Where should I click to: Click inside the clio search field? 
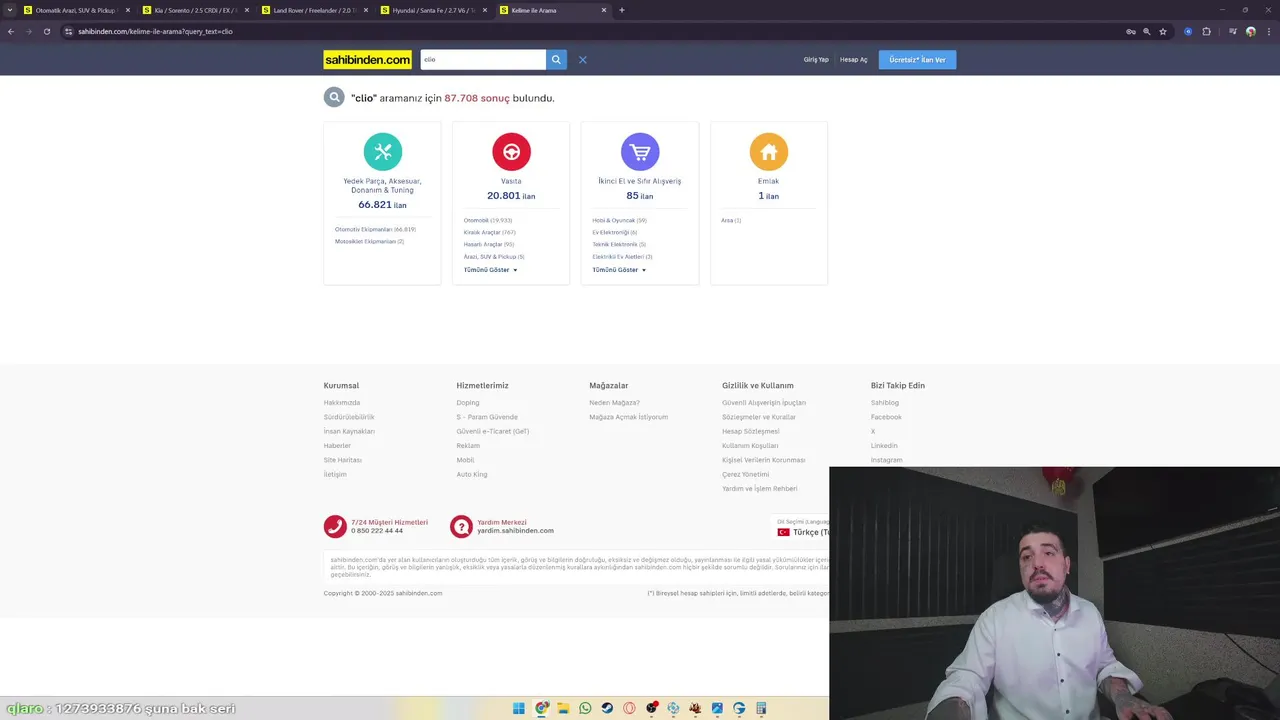point(483,59)
